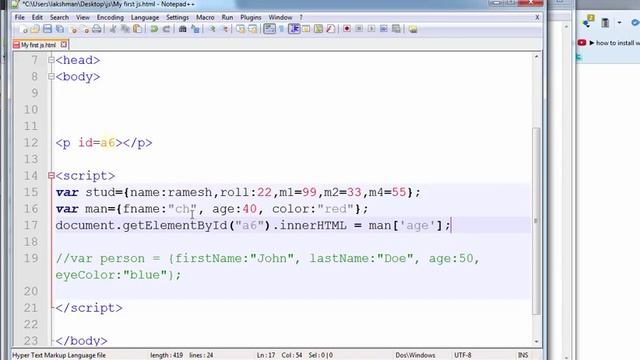640x360 pixels.
Task: Click the Print toolbar icon
Action: (x=97, y=29)
